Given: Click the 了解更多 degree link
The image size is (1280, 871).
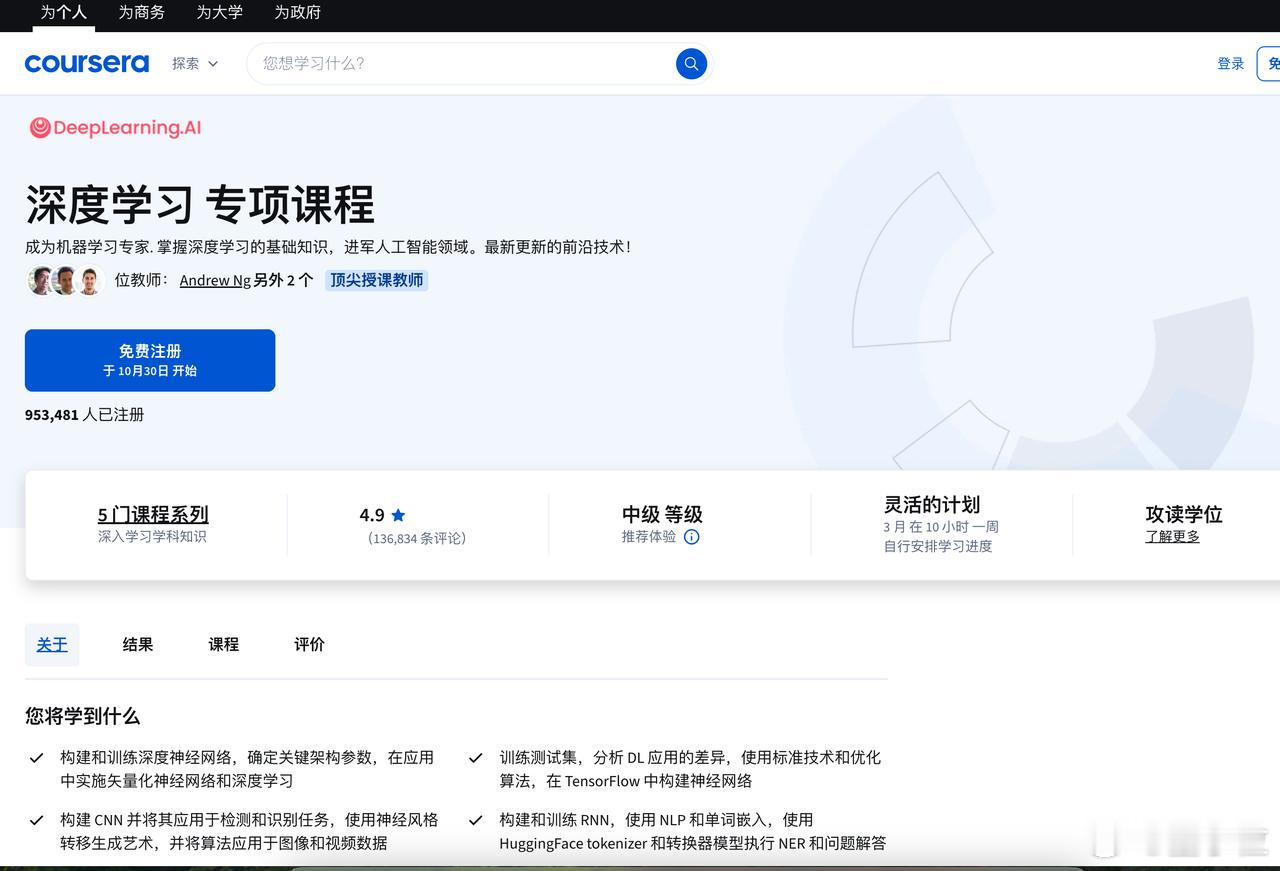Looking at the screenshot, I should 1172,537.
